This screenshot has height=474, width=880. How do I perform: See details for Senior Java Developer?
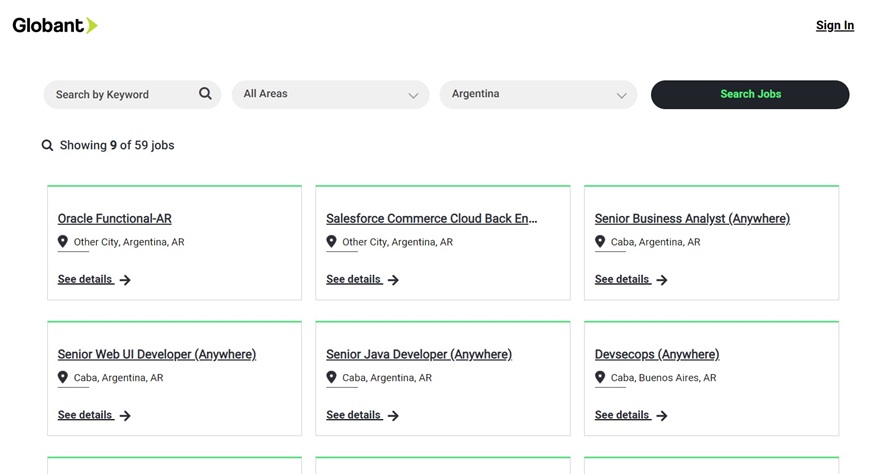pyautogui.click(x=354, y=415)
